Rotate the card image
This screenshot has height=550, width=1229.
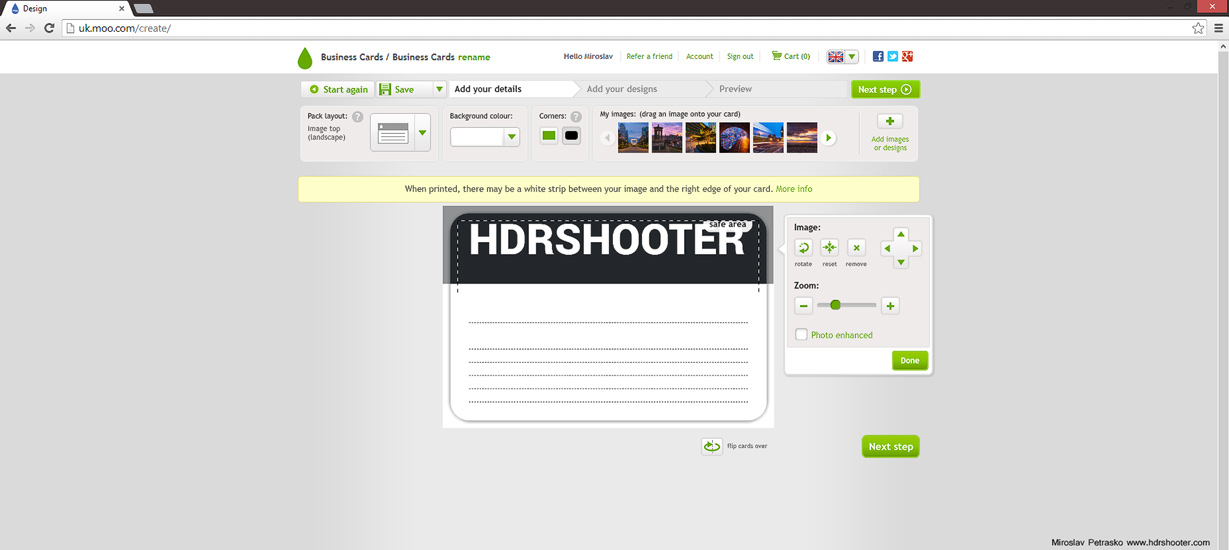click(804, 248)
